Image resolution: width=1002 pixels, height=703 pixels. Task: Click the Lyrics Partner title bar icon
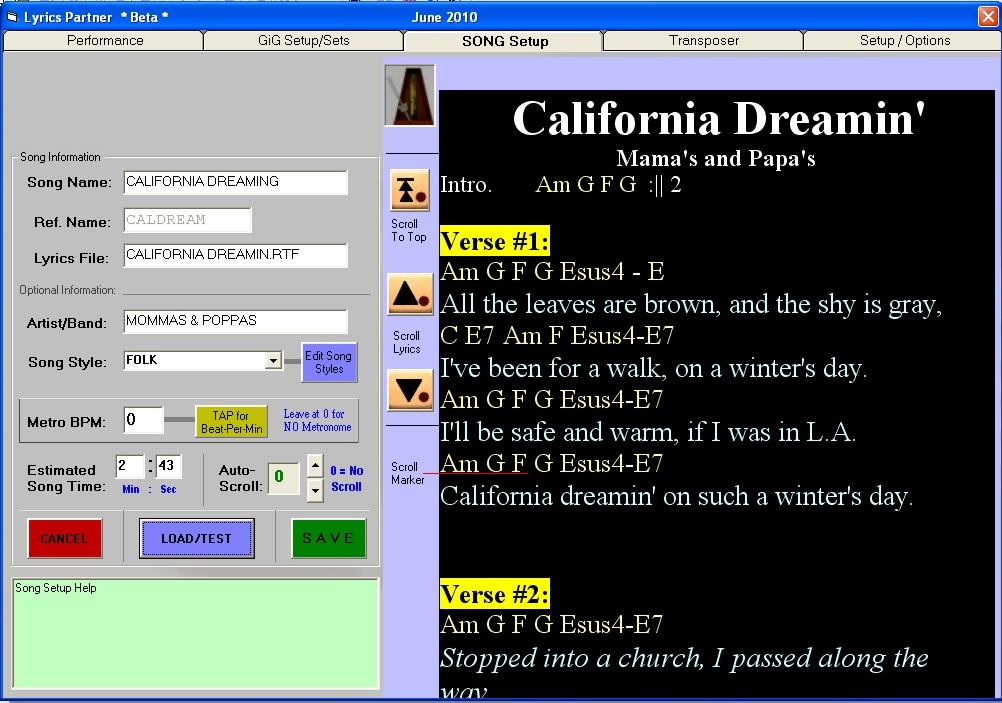click(12, 17)
